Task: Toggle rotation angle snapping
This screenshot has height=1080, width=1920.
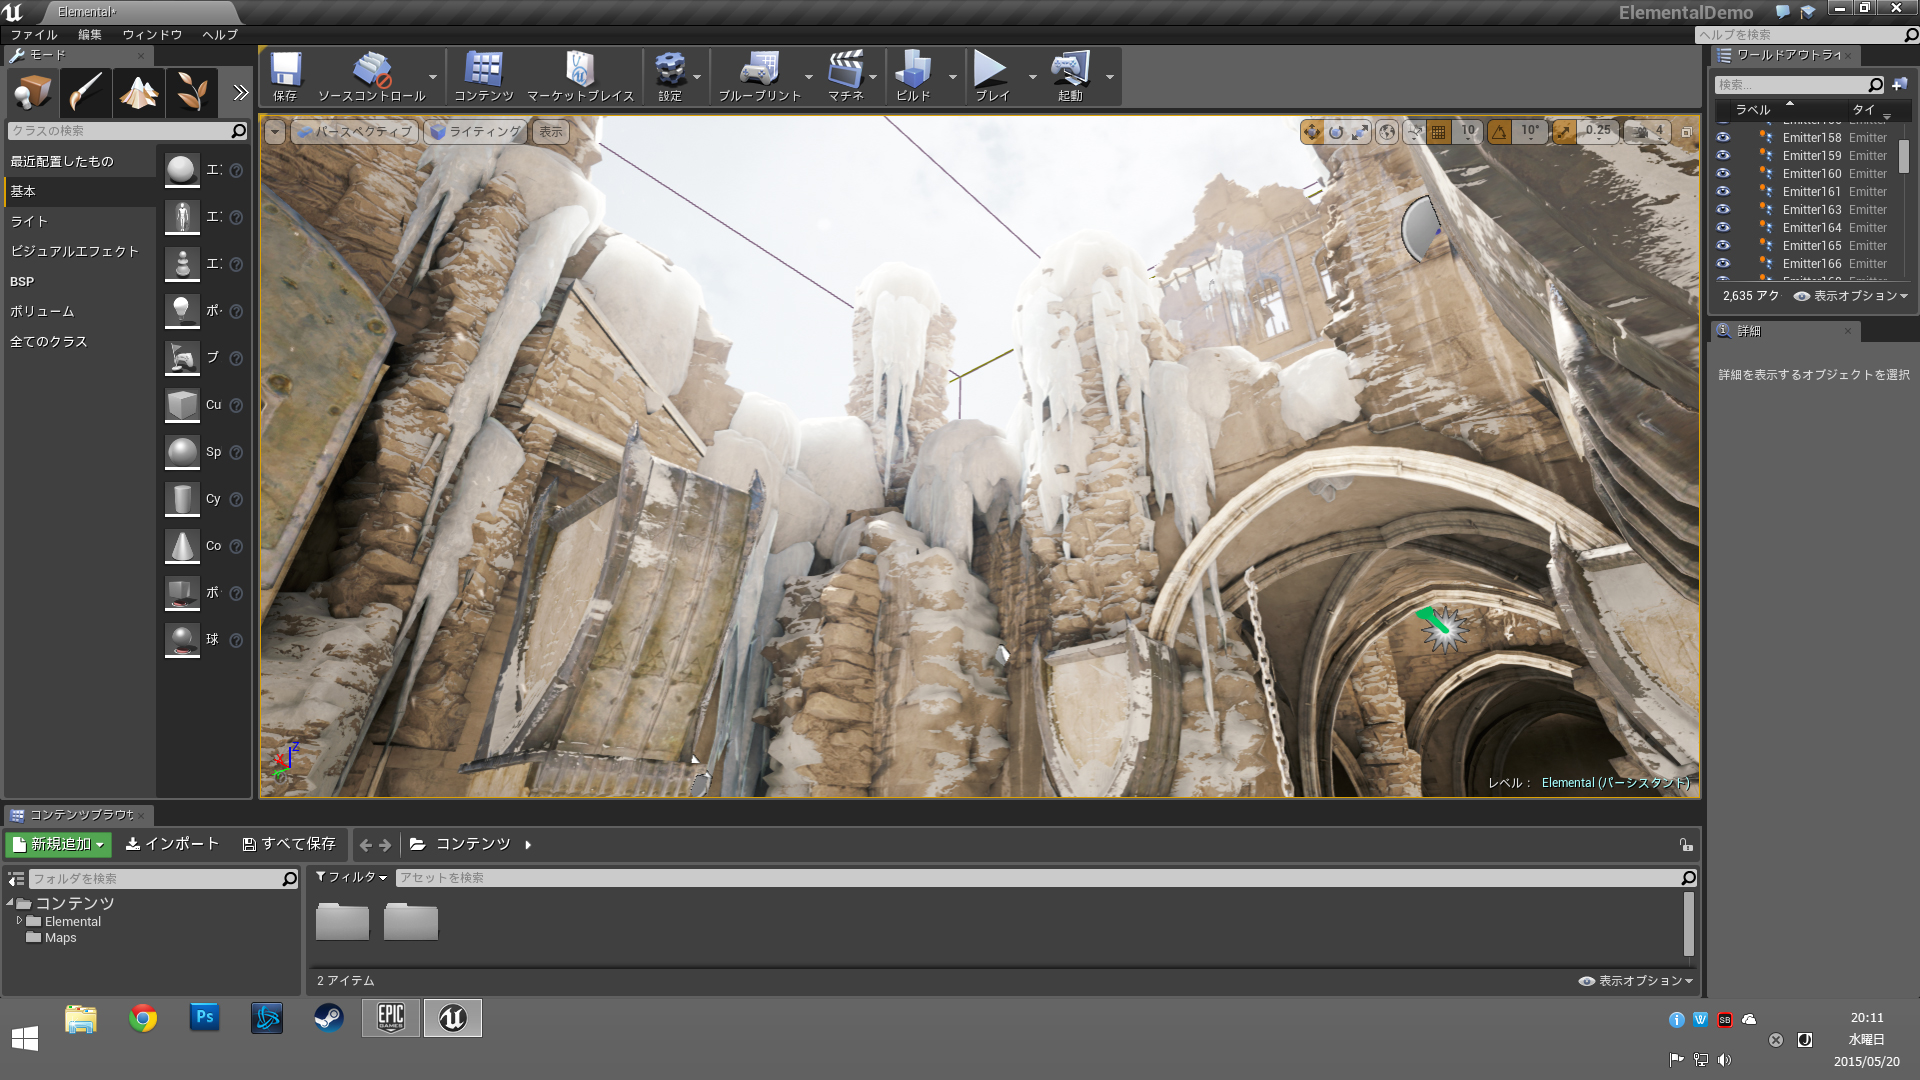Action: [x=1499, y=131]
